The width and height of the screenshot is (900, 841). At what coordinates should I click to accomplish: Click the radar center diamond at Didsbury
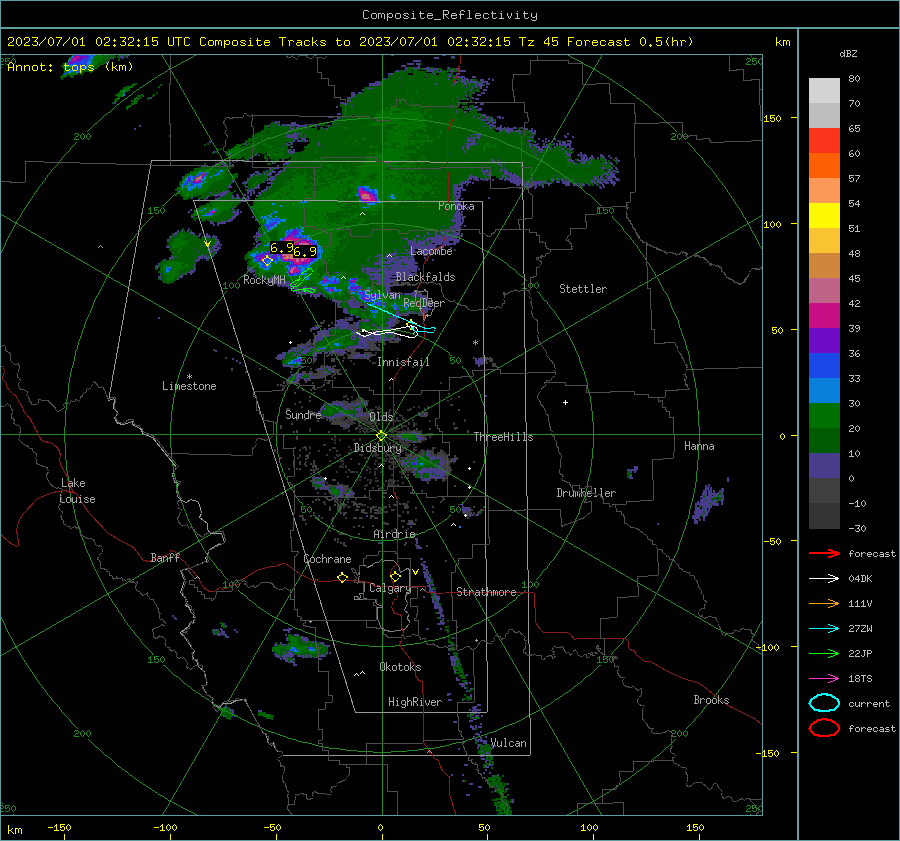click(x=381, y=436)
